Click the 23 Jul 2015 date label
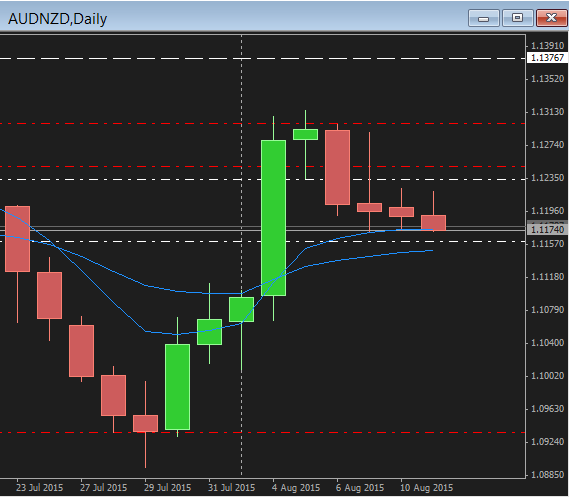Image resolution: width=569 pixels, height=497 pixels. (39, 488)
